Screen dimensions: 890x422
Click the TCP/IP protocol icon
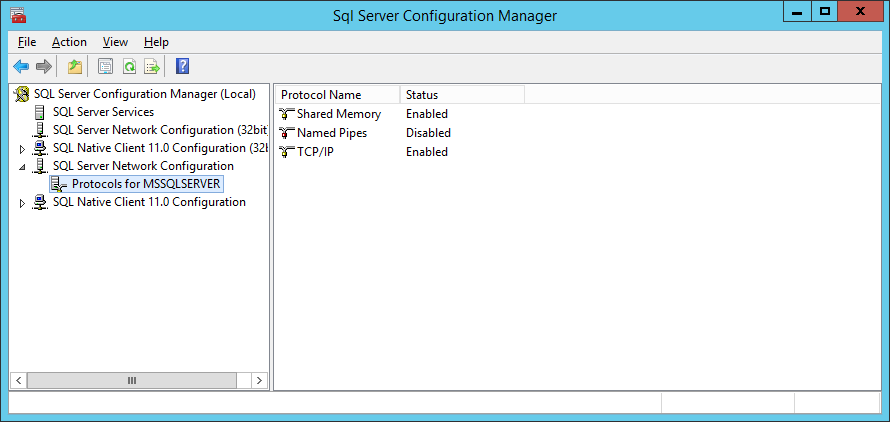(287, 152)
